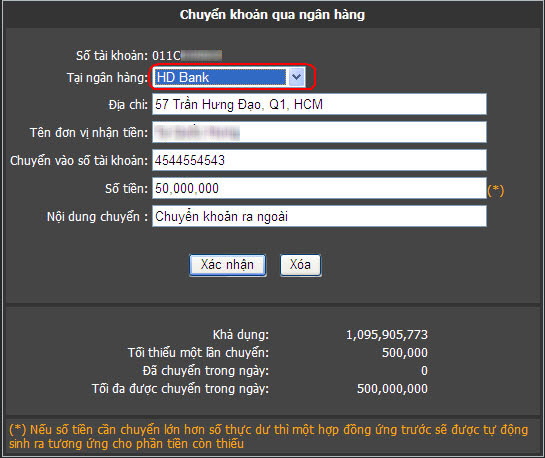Image resolution: width=545 pixels, height=458 pixels.
Task: Click the daily maximum value 500,000,000
Action: click(x=392, y=389)
